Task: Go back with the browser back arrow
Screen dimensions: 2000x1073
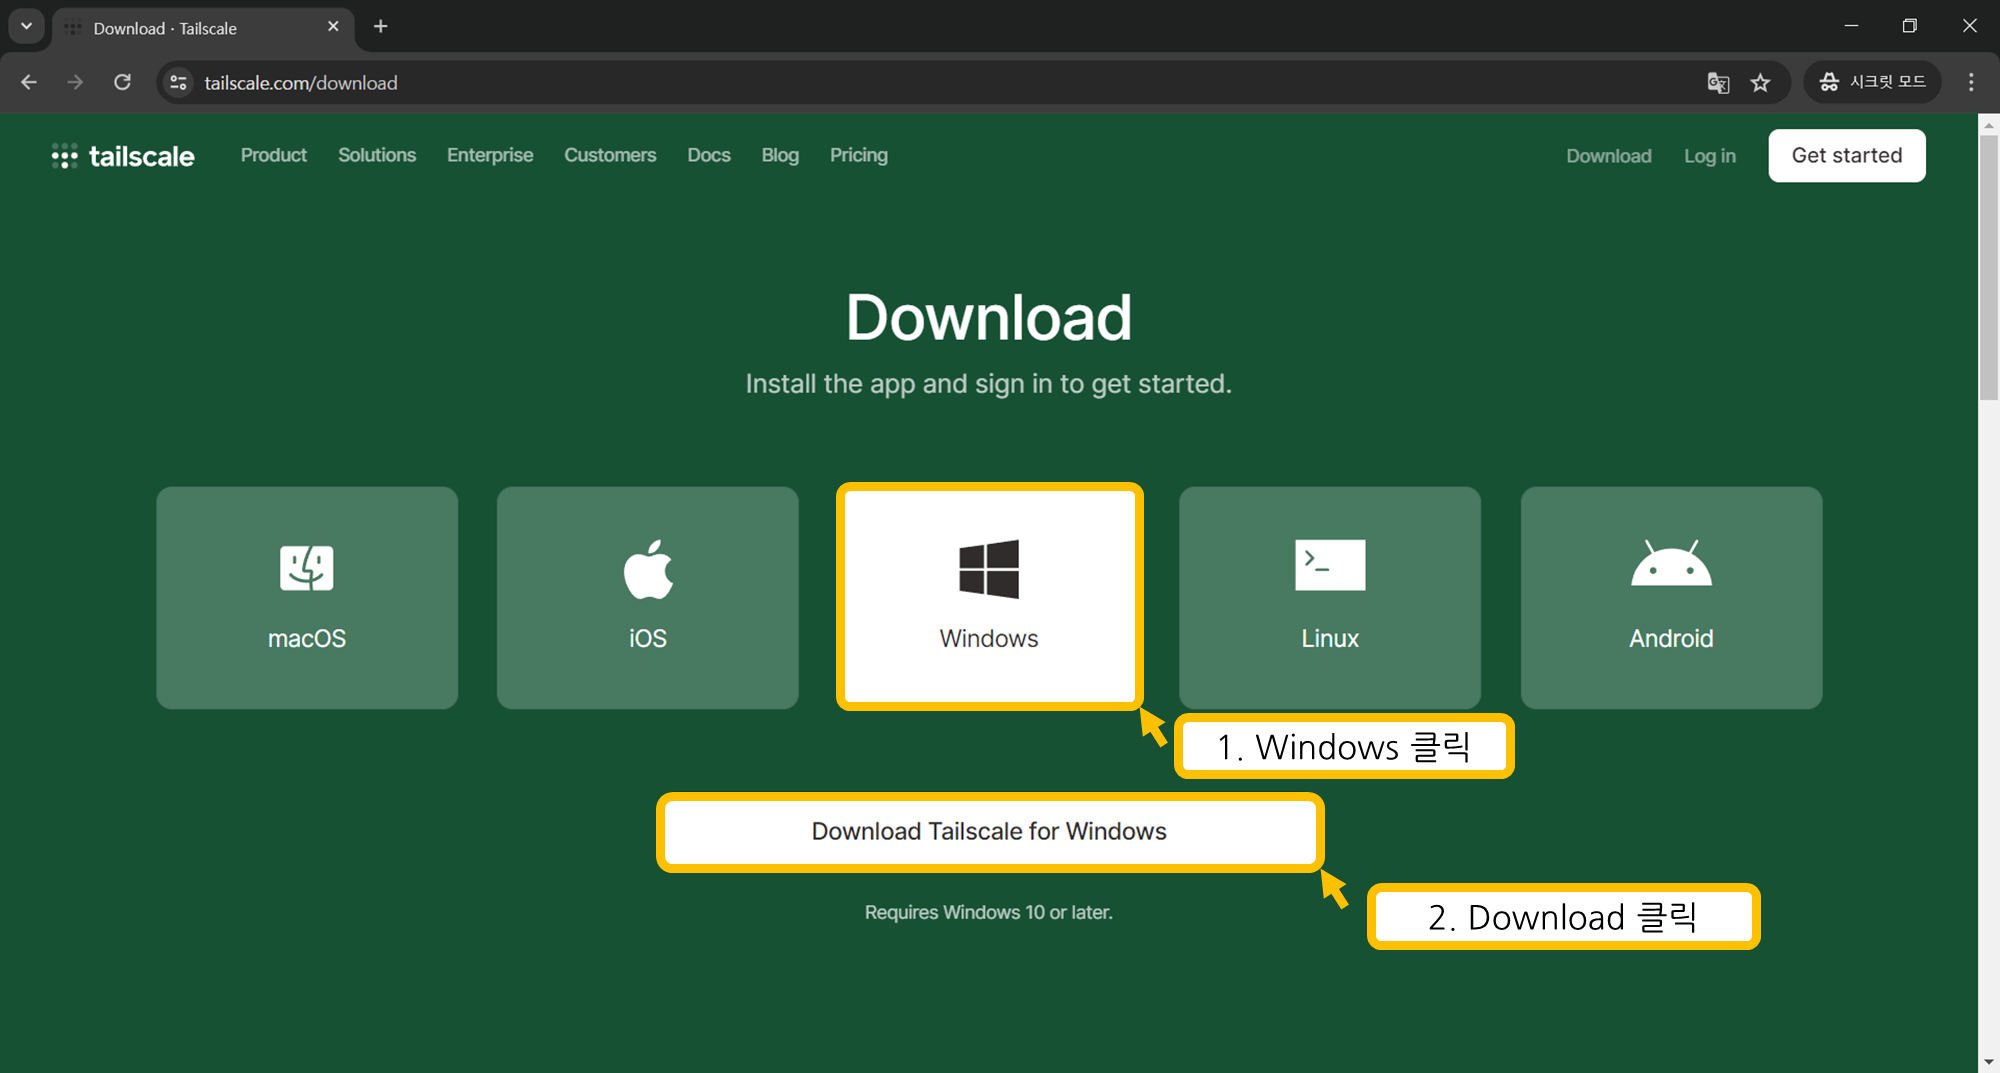Action: pyautogui.click(x=29, y=82)
